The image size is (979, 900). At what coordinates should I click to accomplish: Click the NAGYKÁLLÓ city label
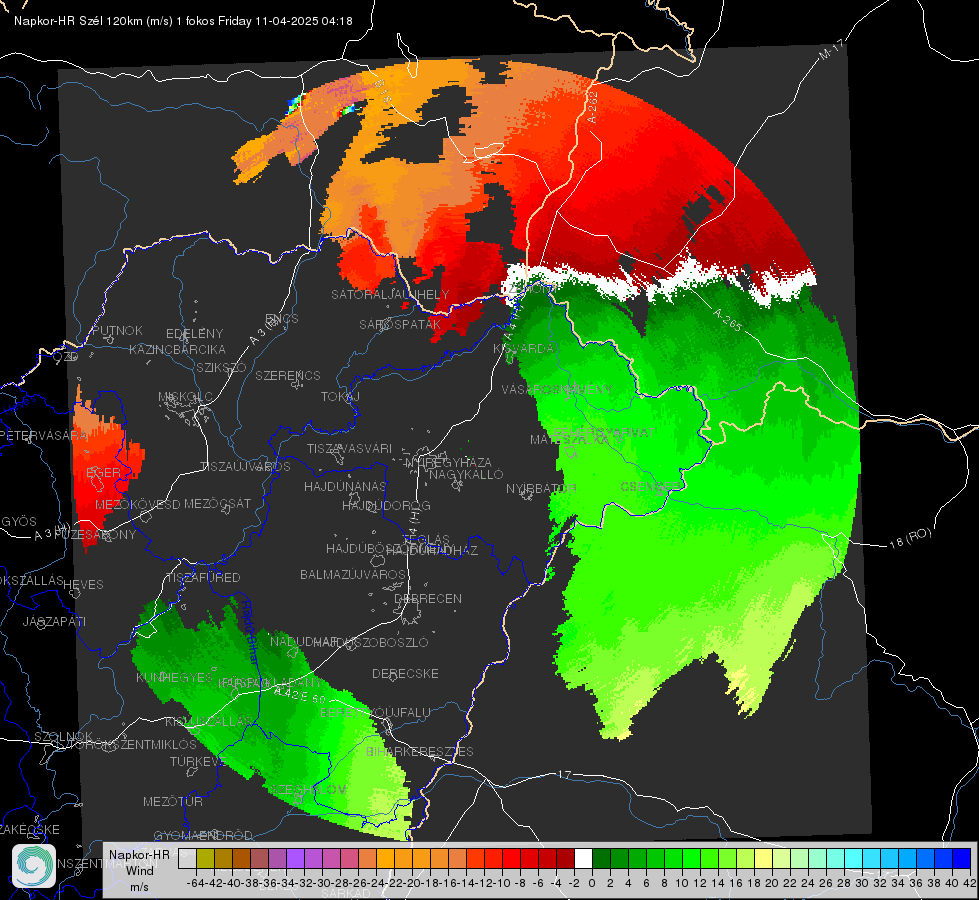tap(466, 475)
